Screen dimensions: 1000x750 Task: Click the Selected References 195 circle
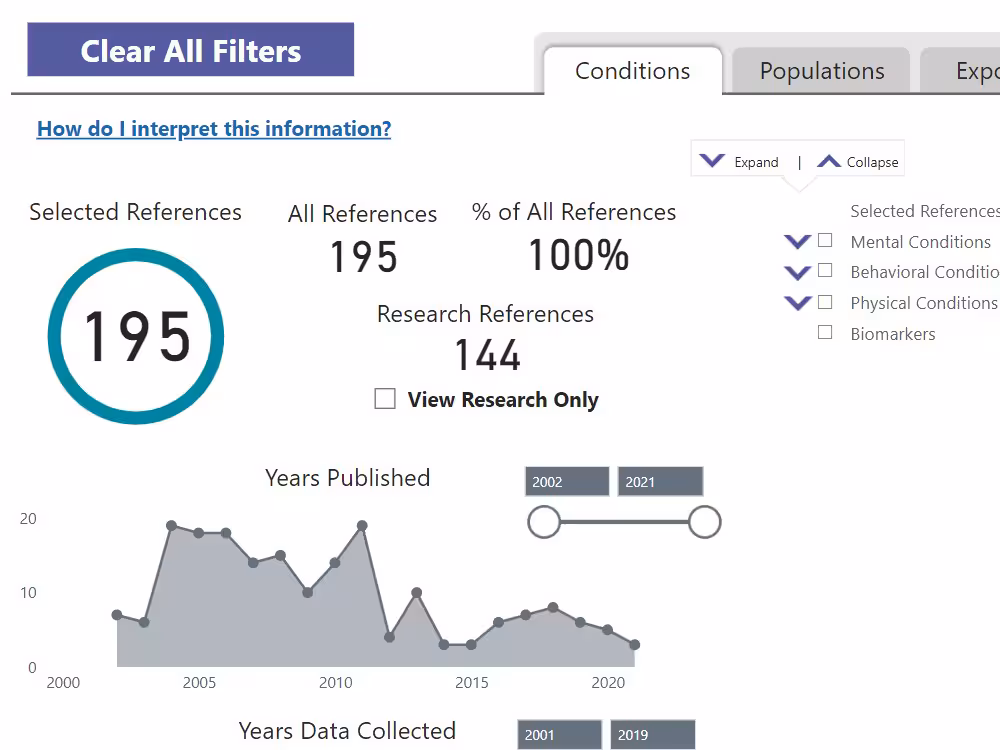136,336
